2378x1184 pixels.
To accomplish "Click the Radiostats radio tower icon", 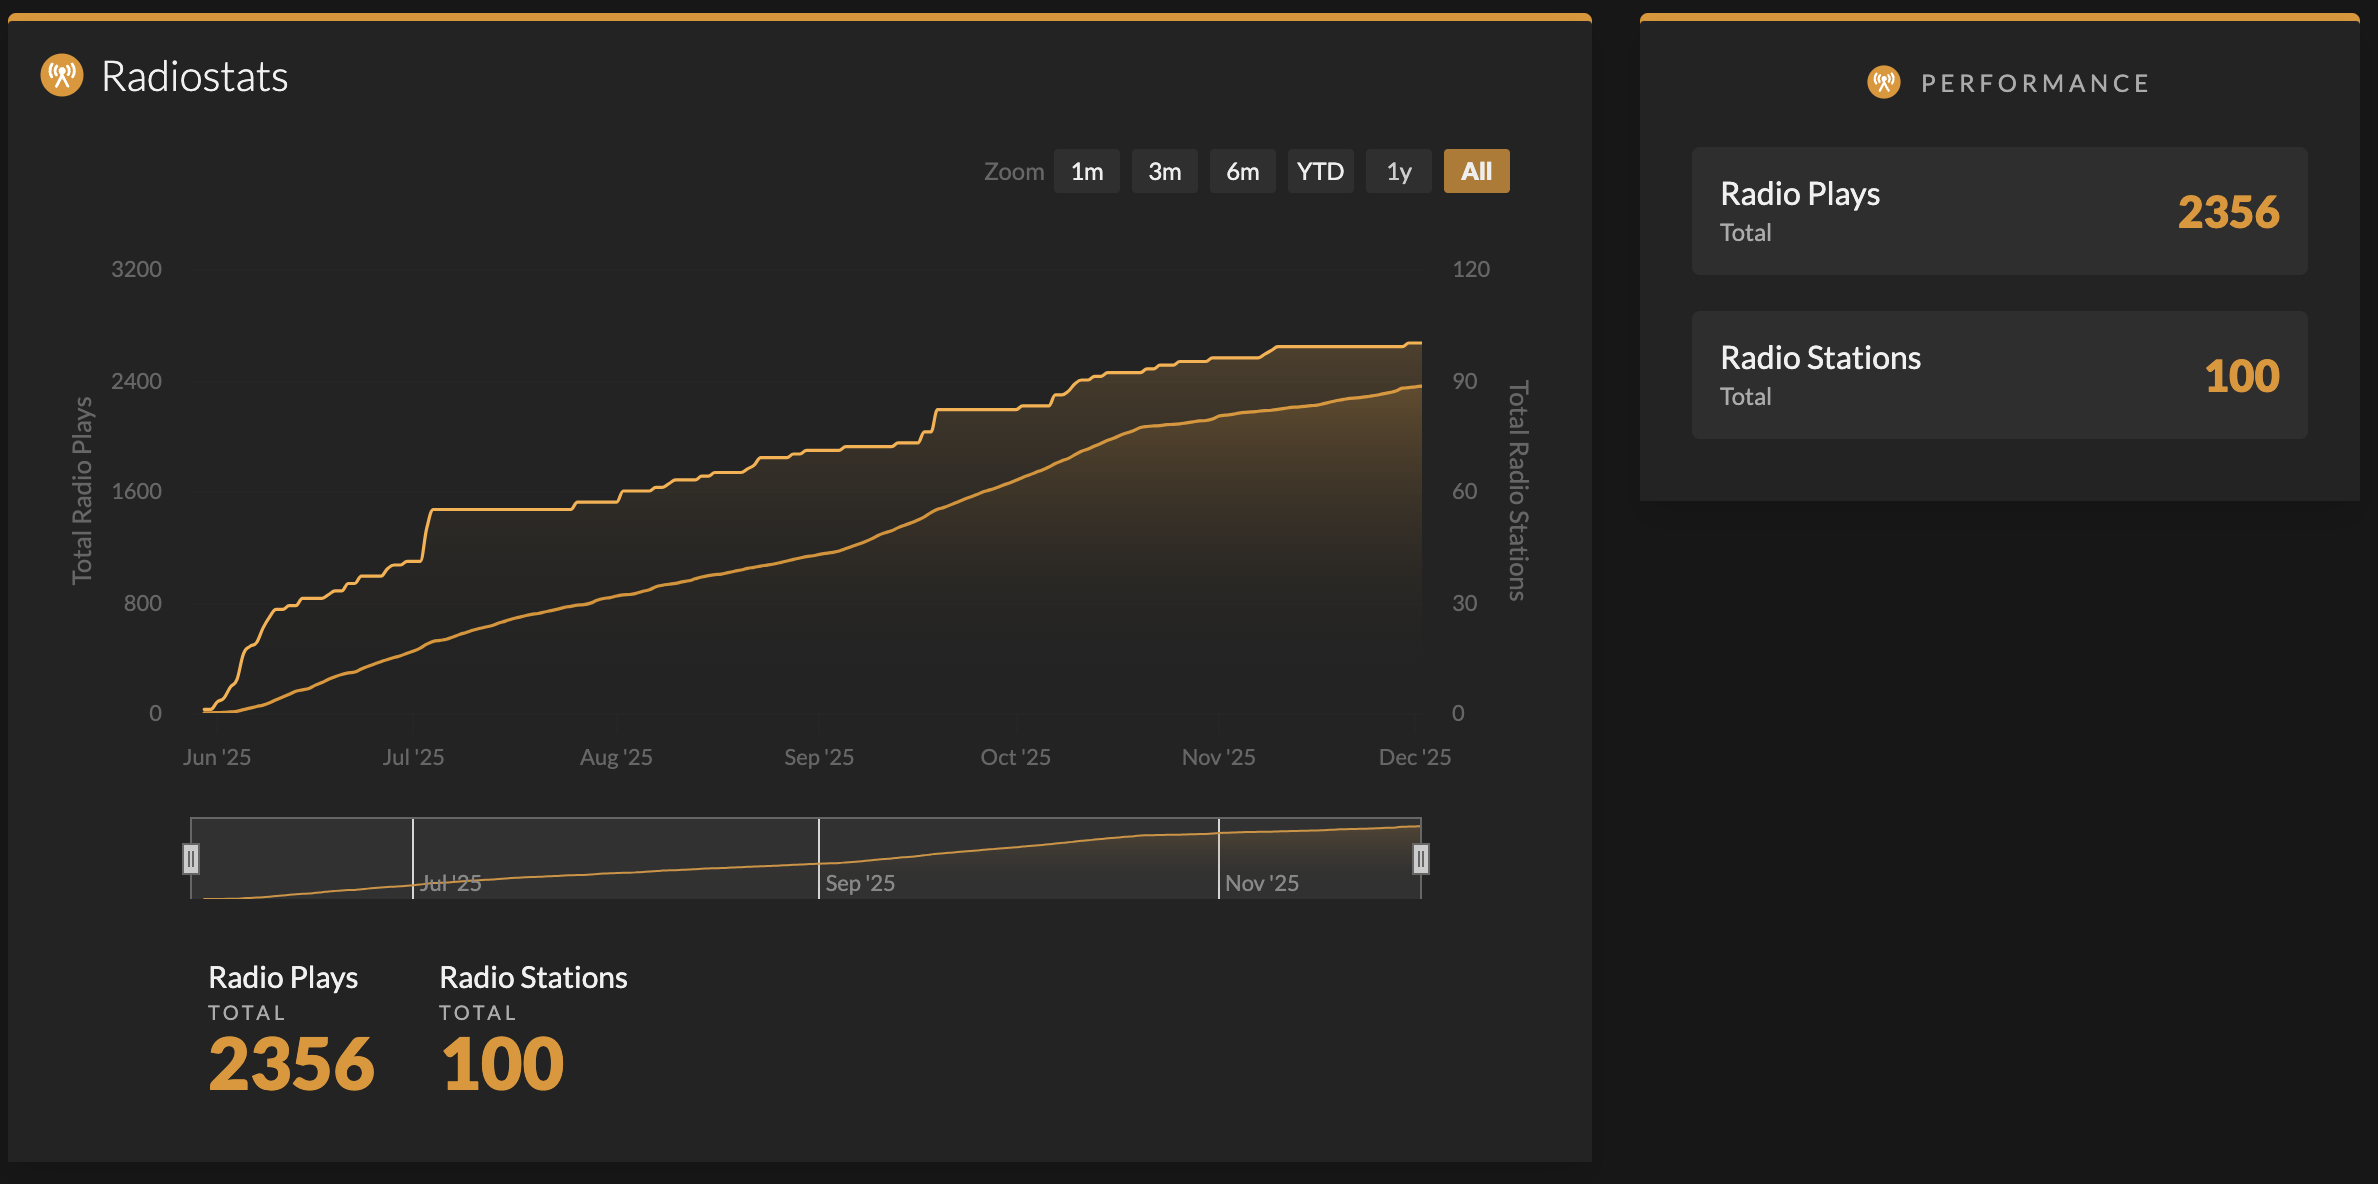I will (x=62, y=76).
